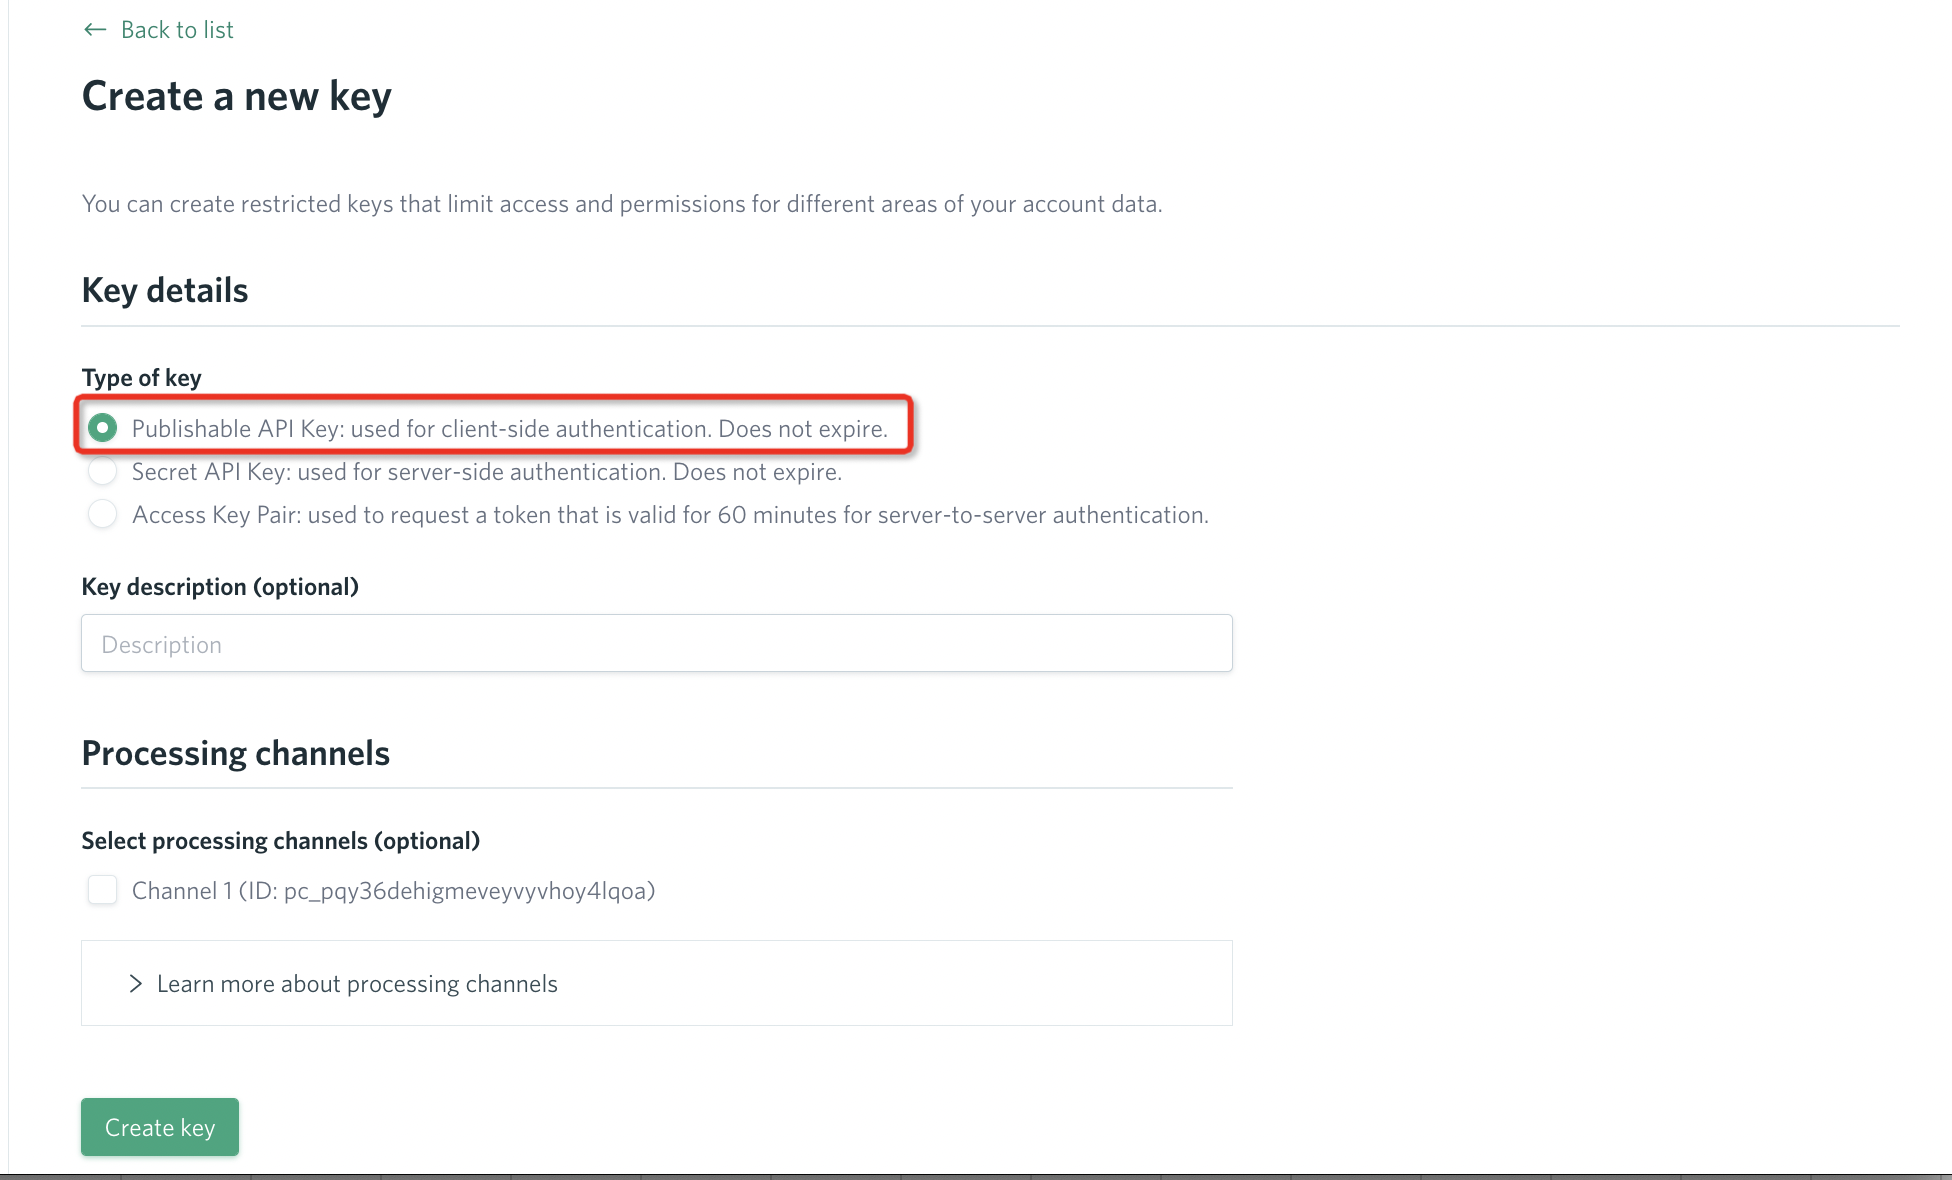1952x1180 pixels.
Task: Choose the Access Key Pair radio option
Action: click(x=102, y=514)
